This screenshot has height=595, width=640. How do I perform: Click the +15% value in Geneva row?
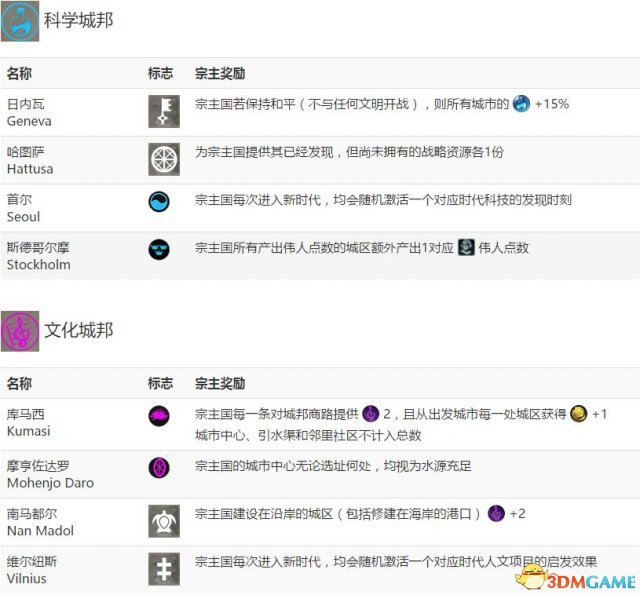pyautogui.click(x=552, y=104)
